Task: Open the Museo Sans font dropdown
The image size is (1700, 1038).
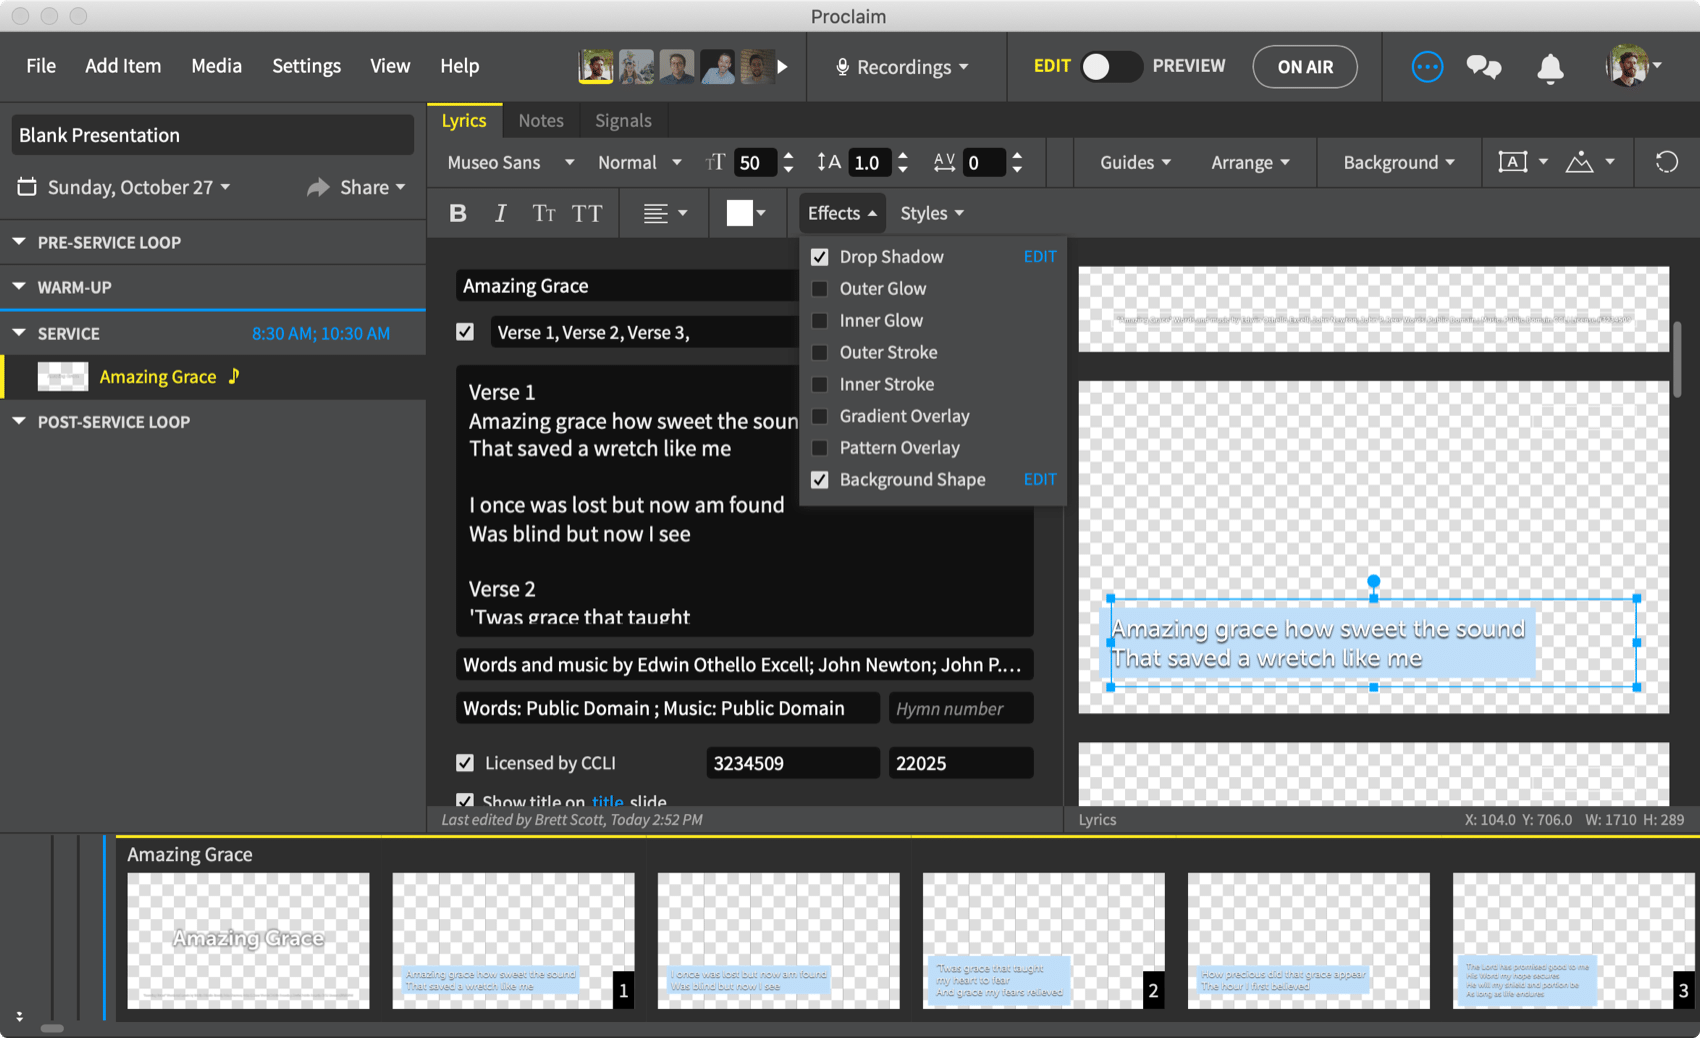Action: coord(510,162)
